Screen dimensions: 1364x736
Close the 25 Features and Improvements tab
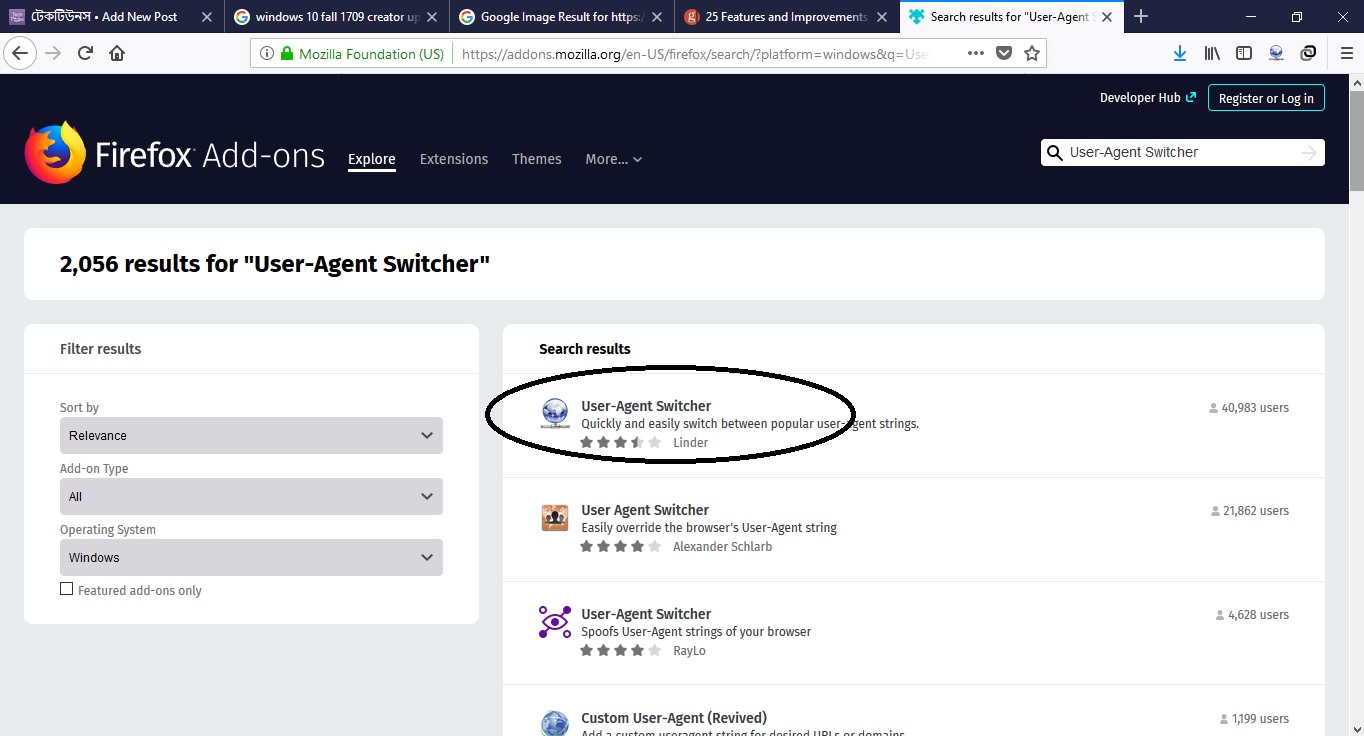(881, 17)
